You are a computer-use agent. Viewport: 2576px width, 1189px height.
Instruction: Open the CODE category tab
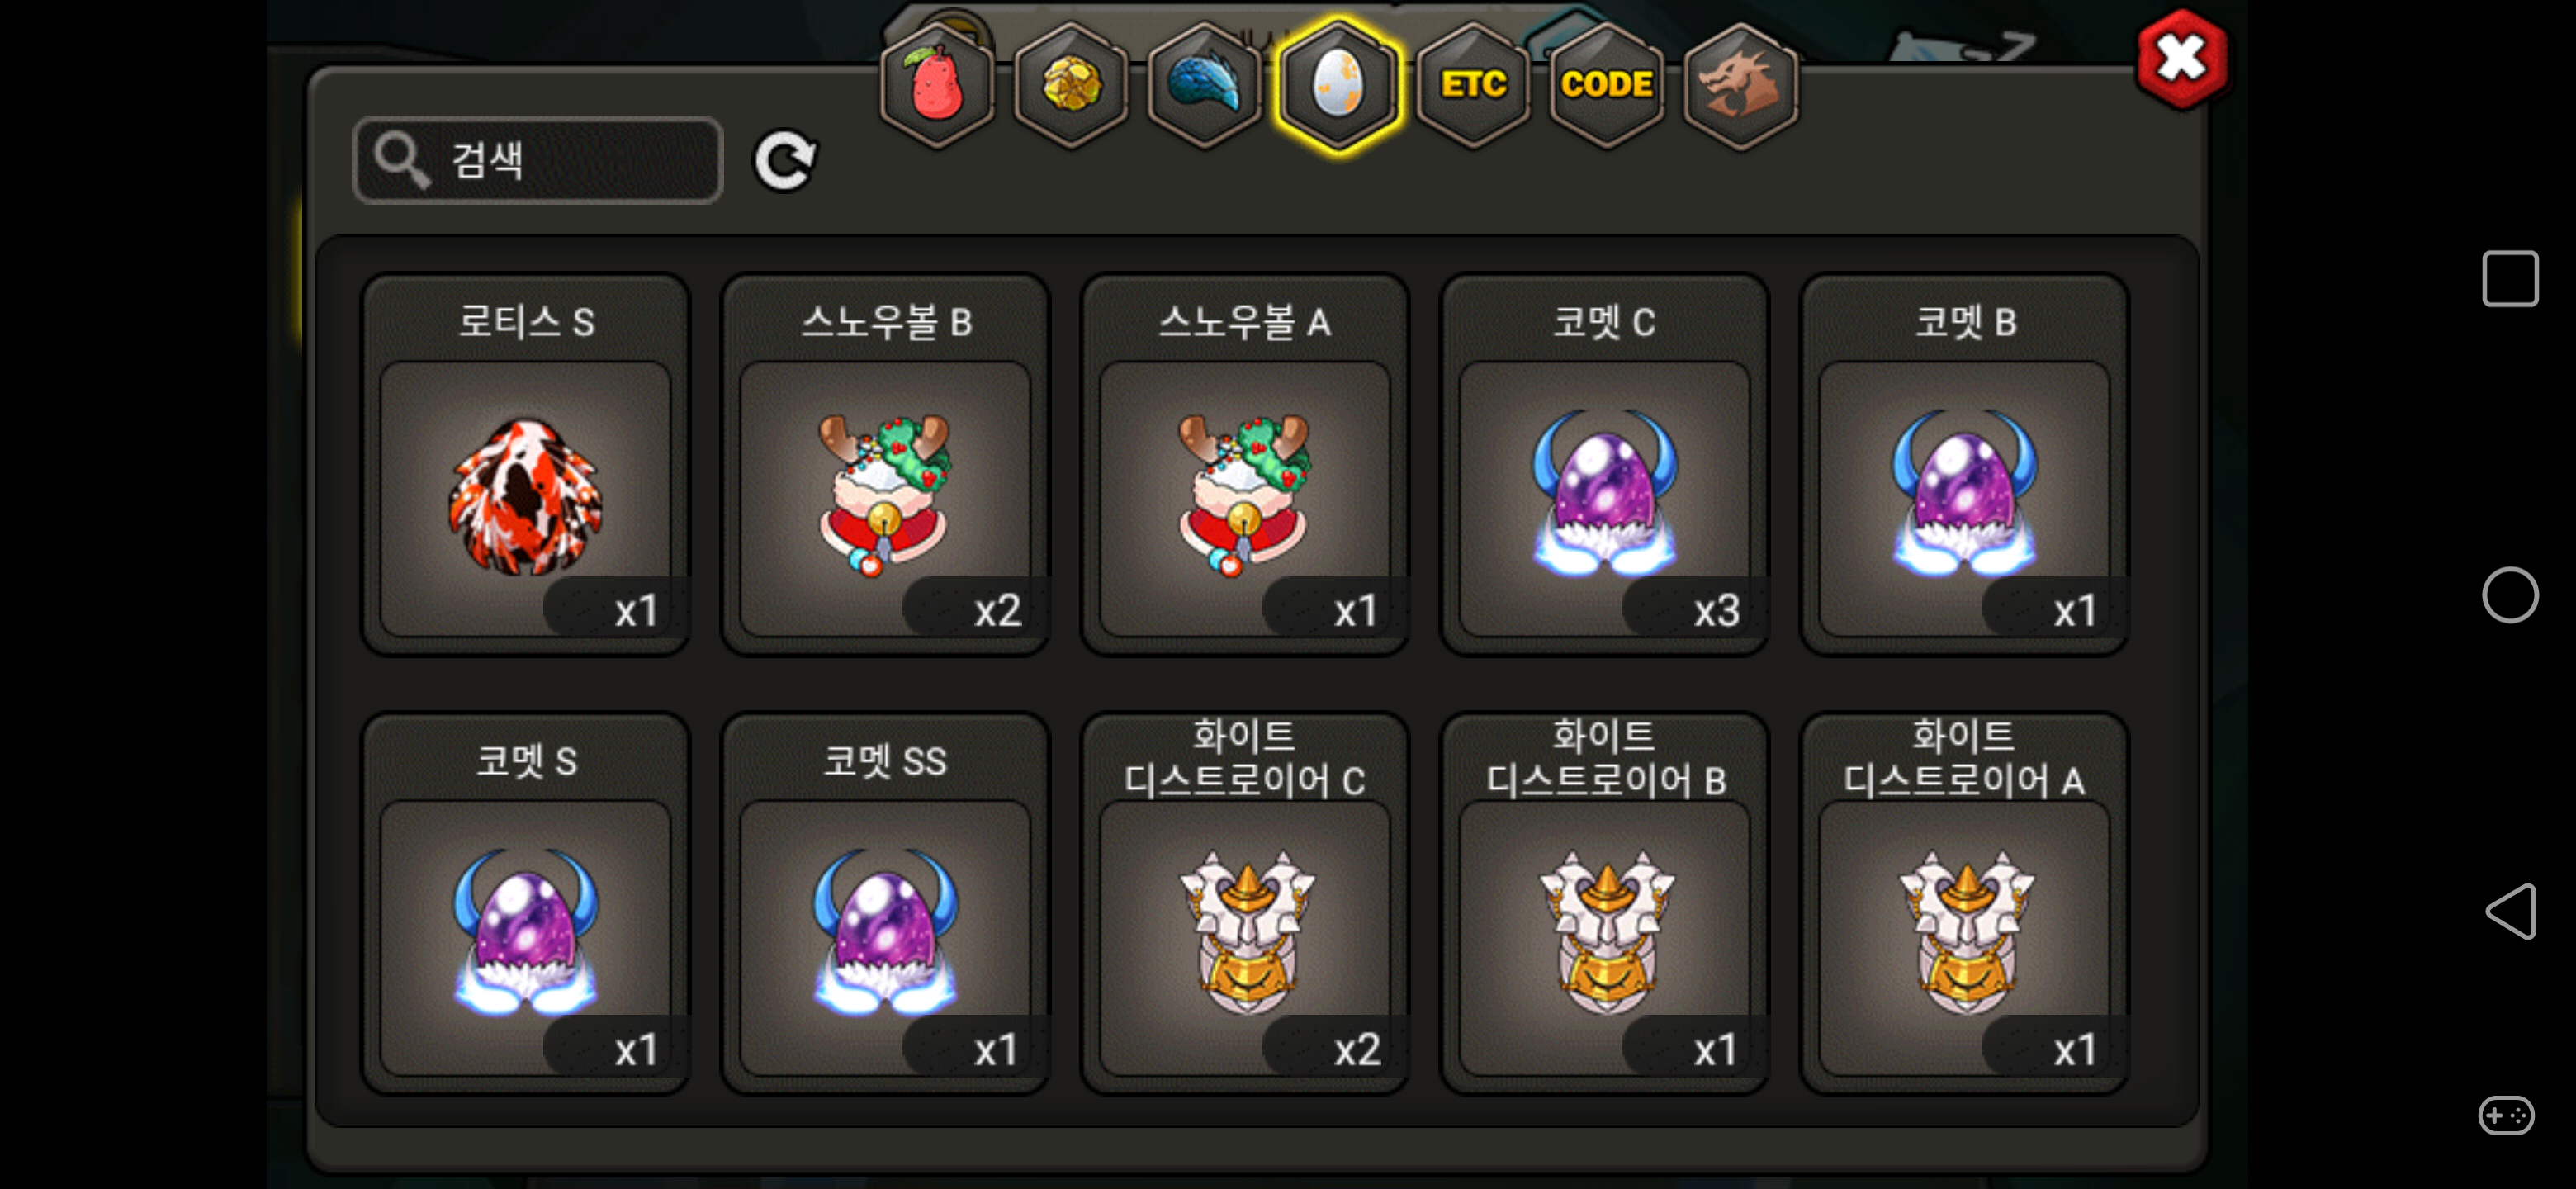coord(1607,85)
